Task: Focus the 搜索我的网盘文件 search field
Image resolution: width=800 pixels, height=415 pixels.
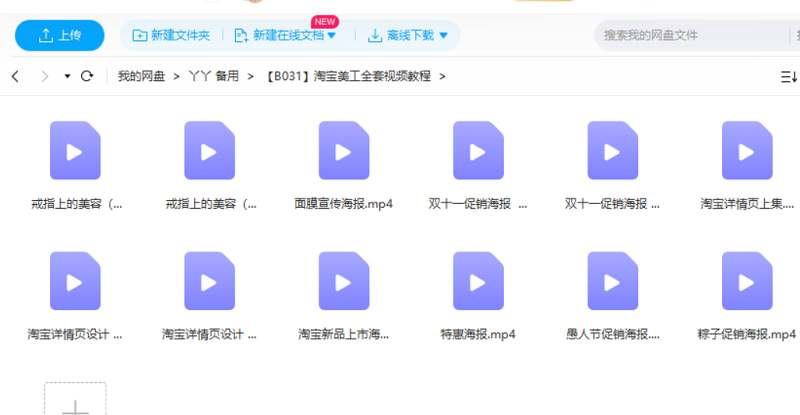Action: point(690,36)
